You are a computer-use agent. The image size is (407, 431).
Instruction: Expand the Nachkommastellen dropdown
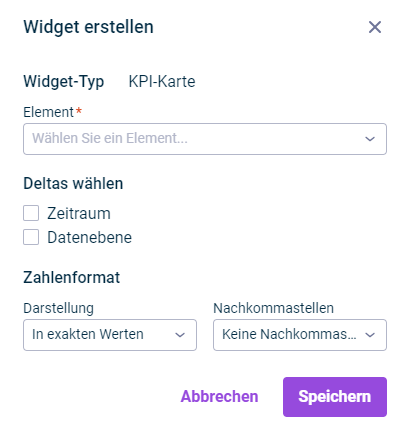[x=300, y=335]
